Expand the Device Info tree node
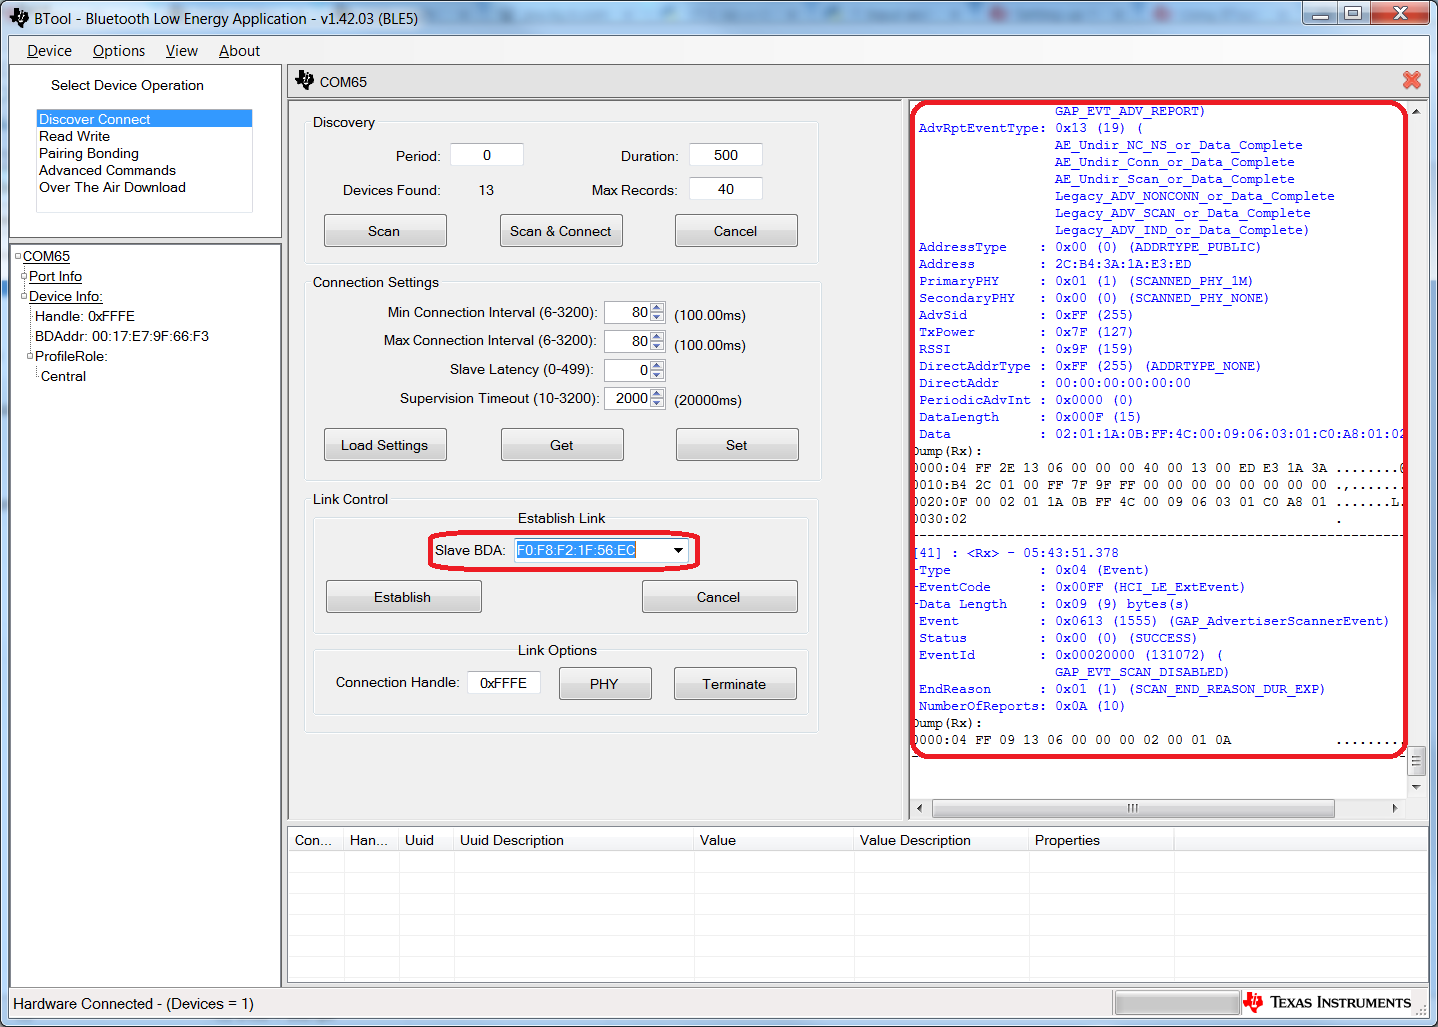The height and width of the screenshot is (1027, 1438). [x=24, y=296]
